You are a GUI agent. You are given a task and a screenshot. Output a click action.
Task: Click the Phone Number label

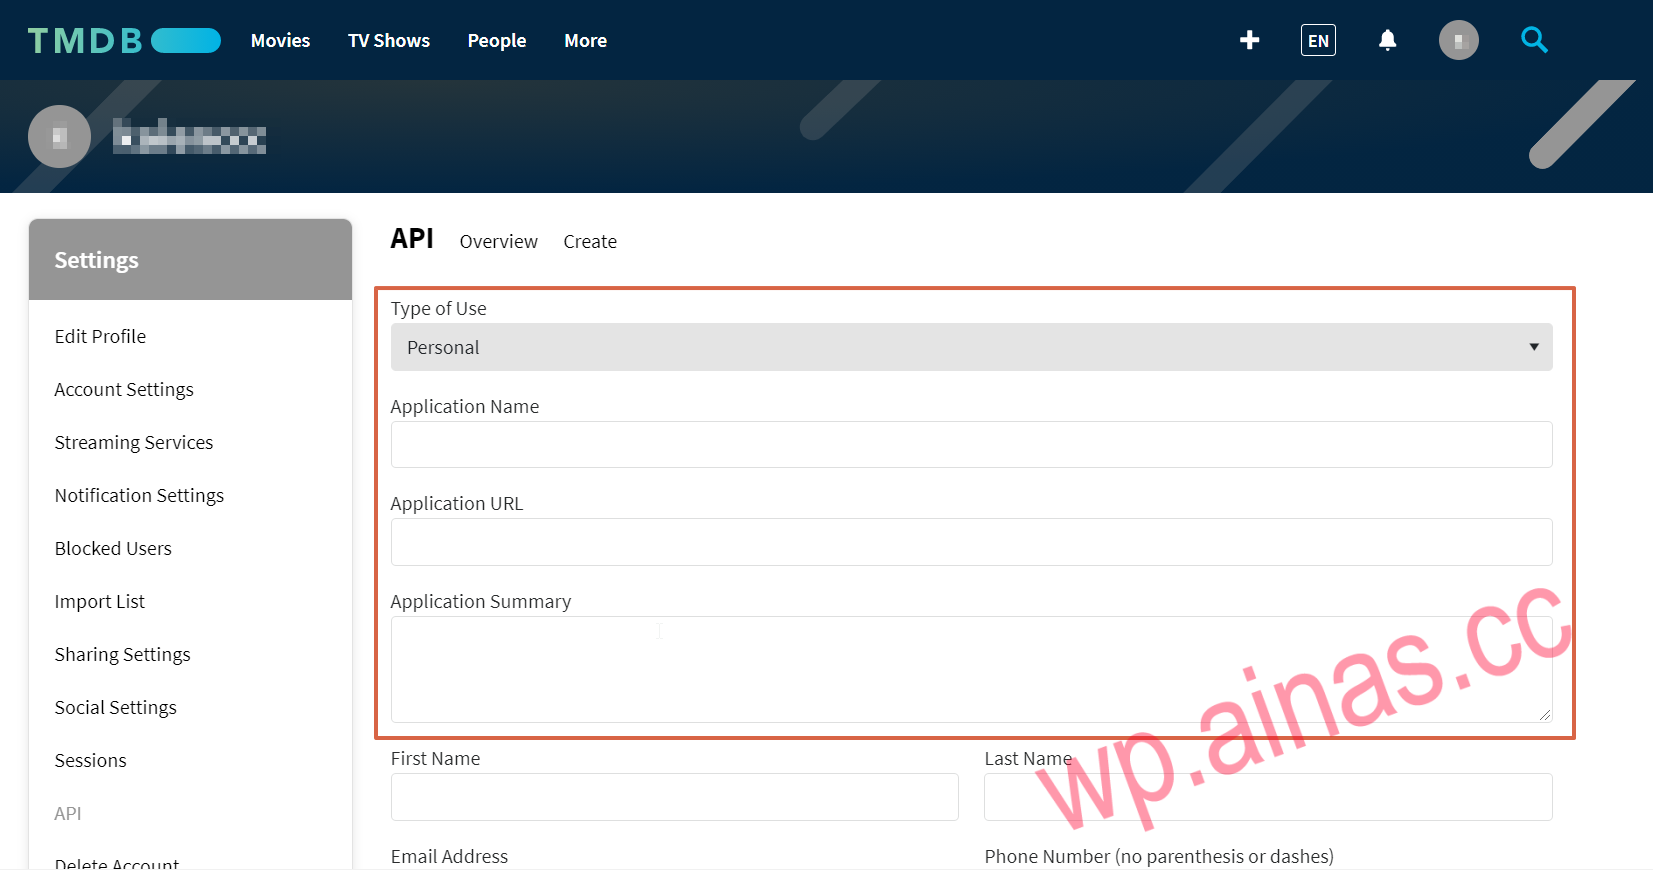(1159, 857)
